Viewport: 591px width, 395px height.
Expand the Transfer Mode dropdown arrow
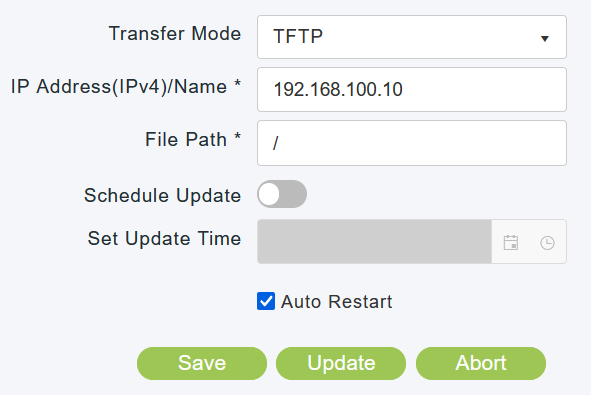pos(545,38)
